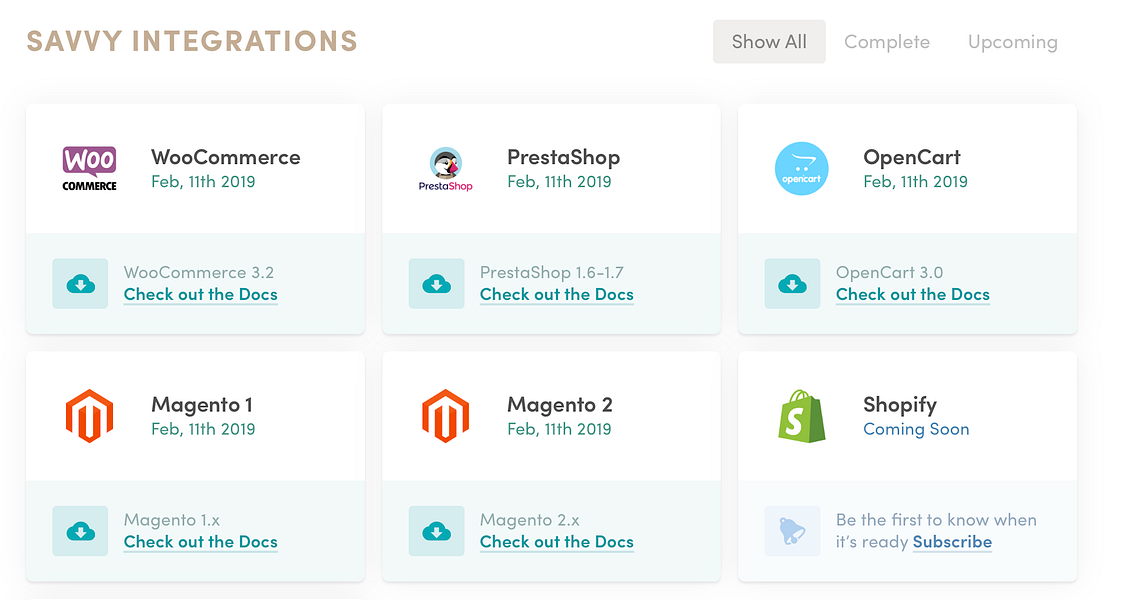Screen dimensions: 1136x600
Task: Click the Magento 2.x cloud download icon
Action: (x=437, y=531)
